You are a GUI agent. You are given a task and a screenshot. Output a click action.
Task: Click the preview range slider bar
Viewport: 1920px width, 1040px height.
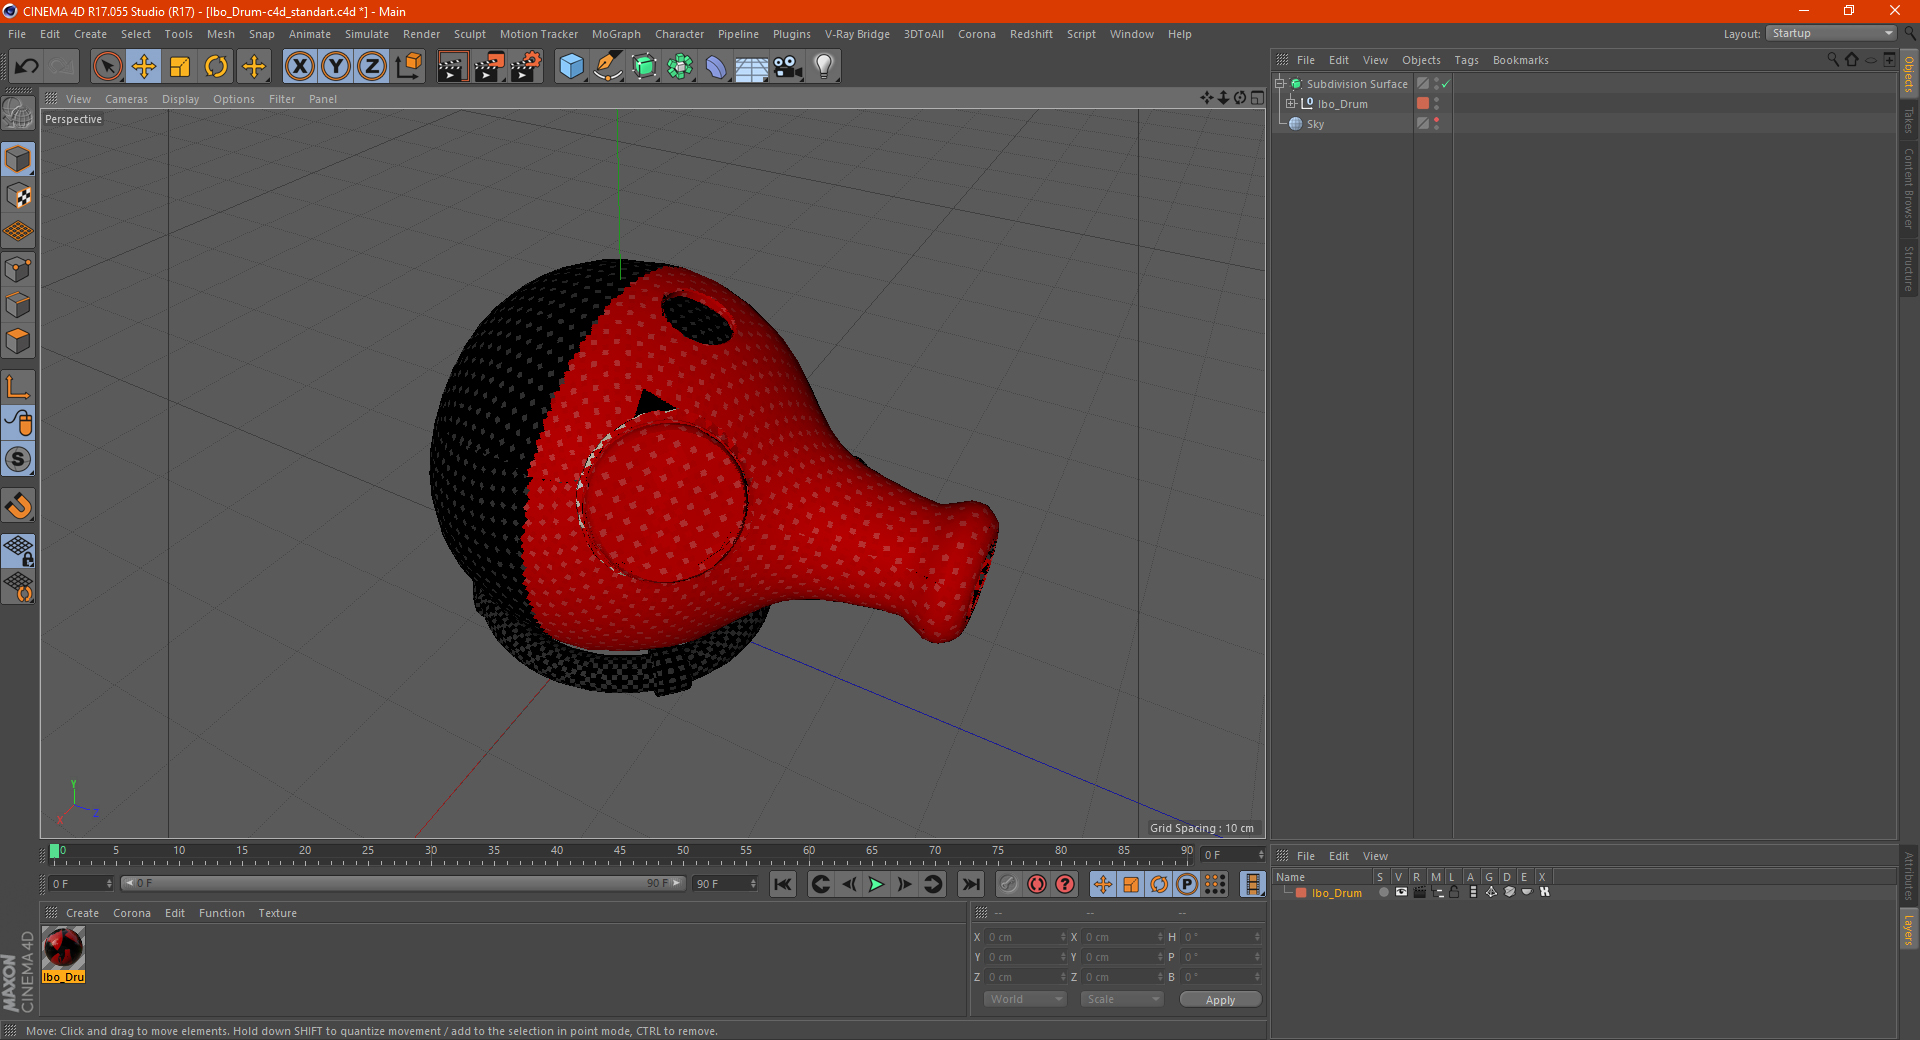click(403, 883)
